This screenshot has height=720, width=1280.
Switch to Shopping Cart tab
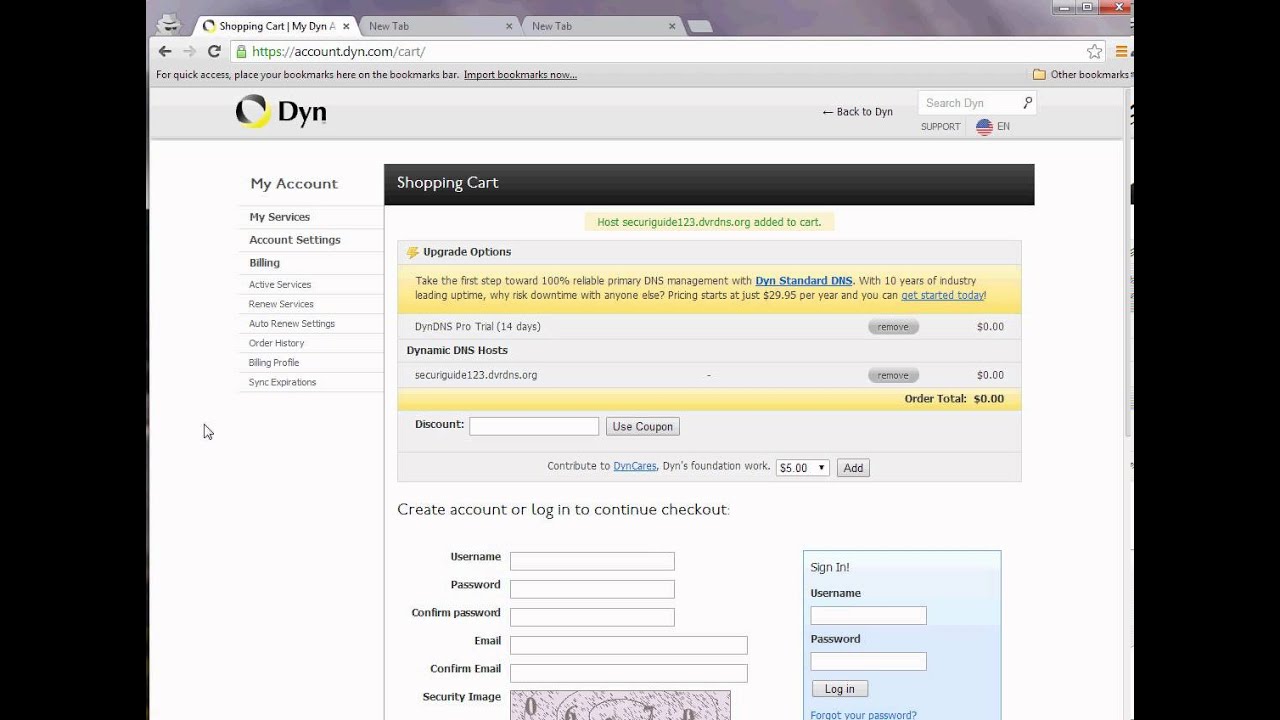(x=273, y=26)
